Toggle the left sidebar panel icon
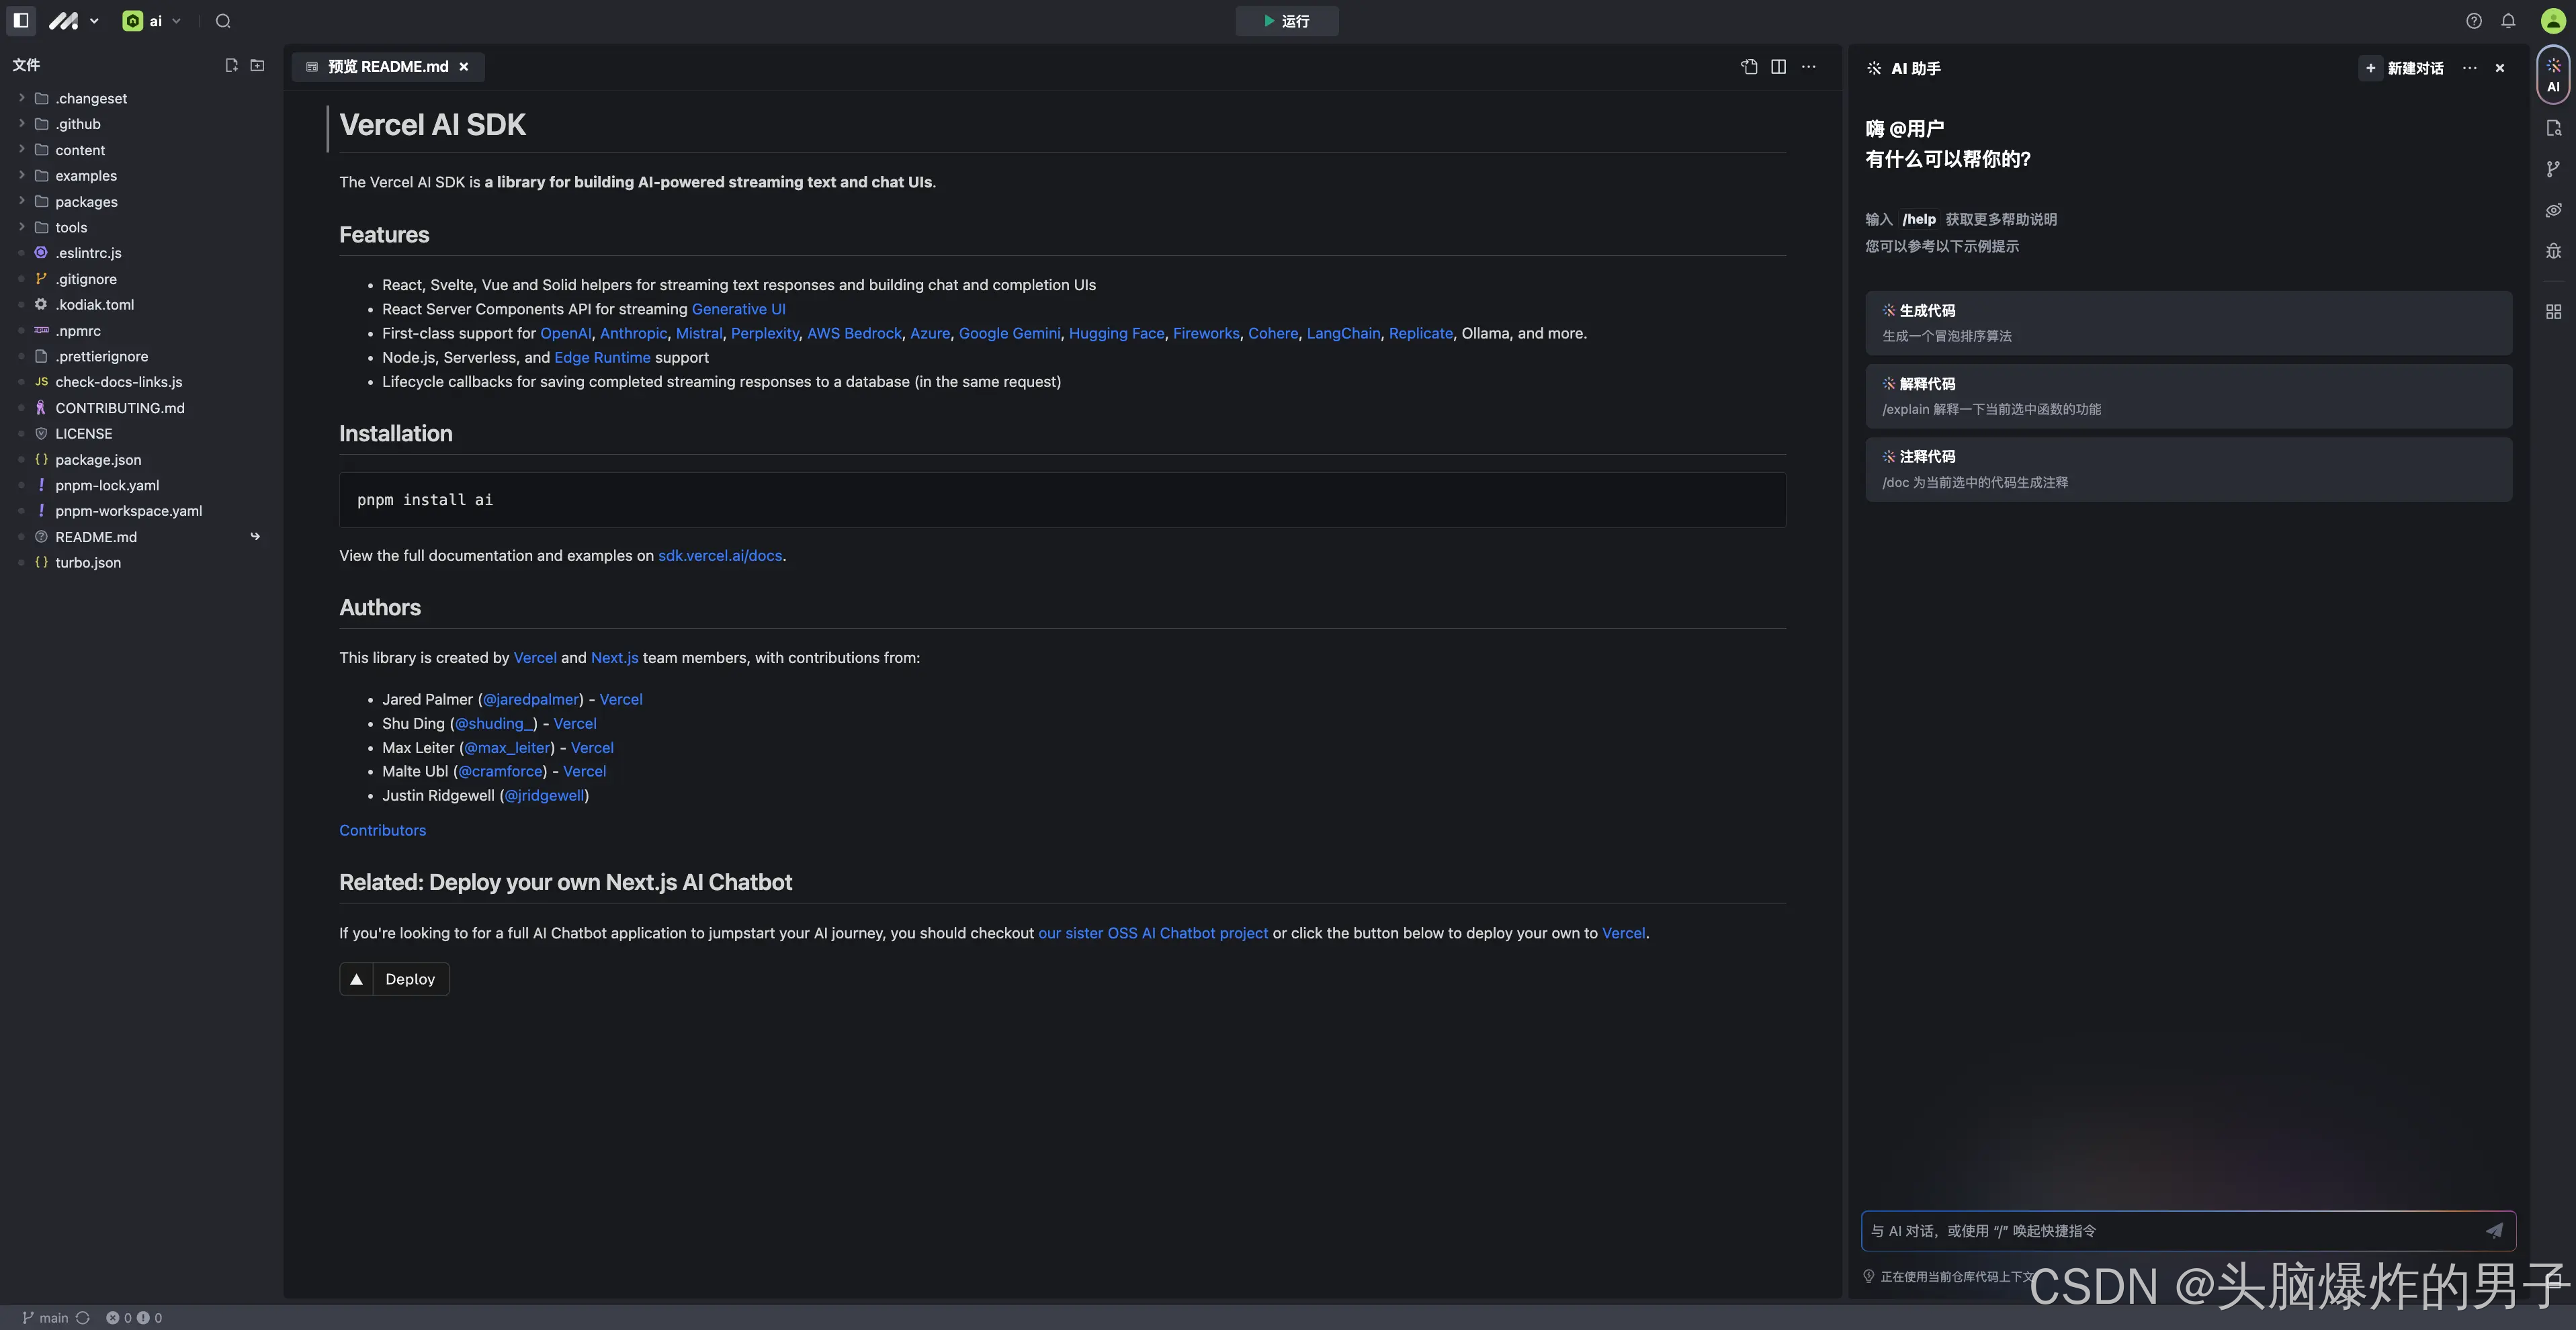Image resolution: width=2576 pixels, height=1330 pixels. click(x=21, y=20)
